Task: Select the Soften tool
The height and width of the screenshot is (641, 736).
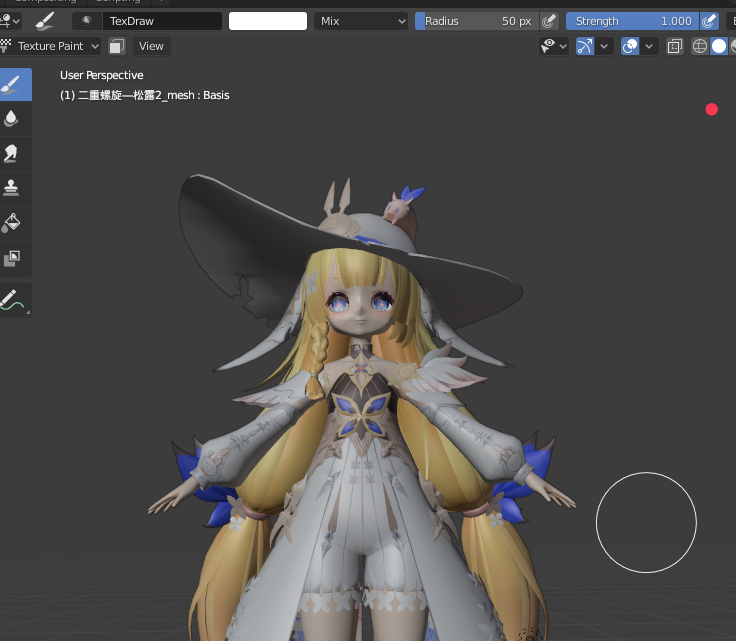Action: pos(11,119)
